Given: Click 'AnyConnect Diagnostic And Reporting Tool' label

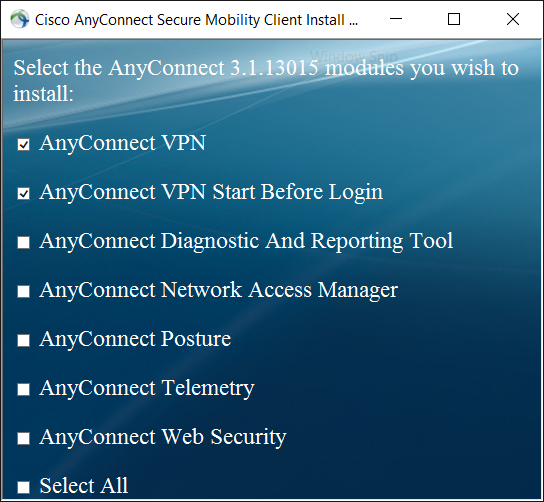Looking at the screenshot, I should 246,241.
